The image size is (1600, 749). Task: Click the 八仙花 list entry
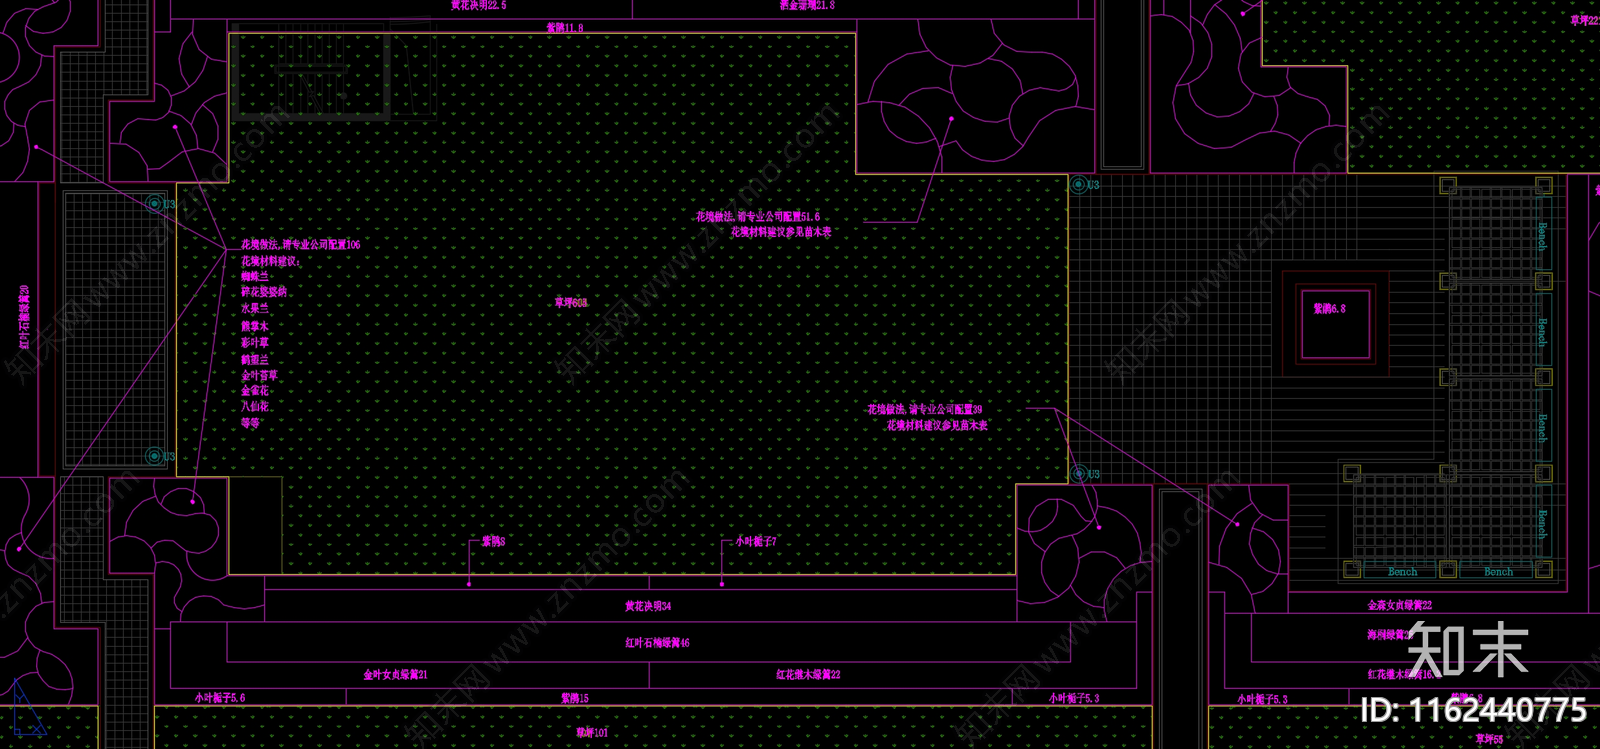point(254,406)
